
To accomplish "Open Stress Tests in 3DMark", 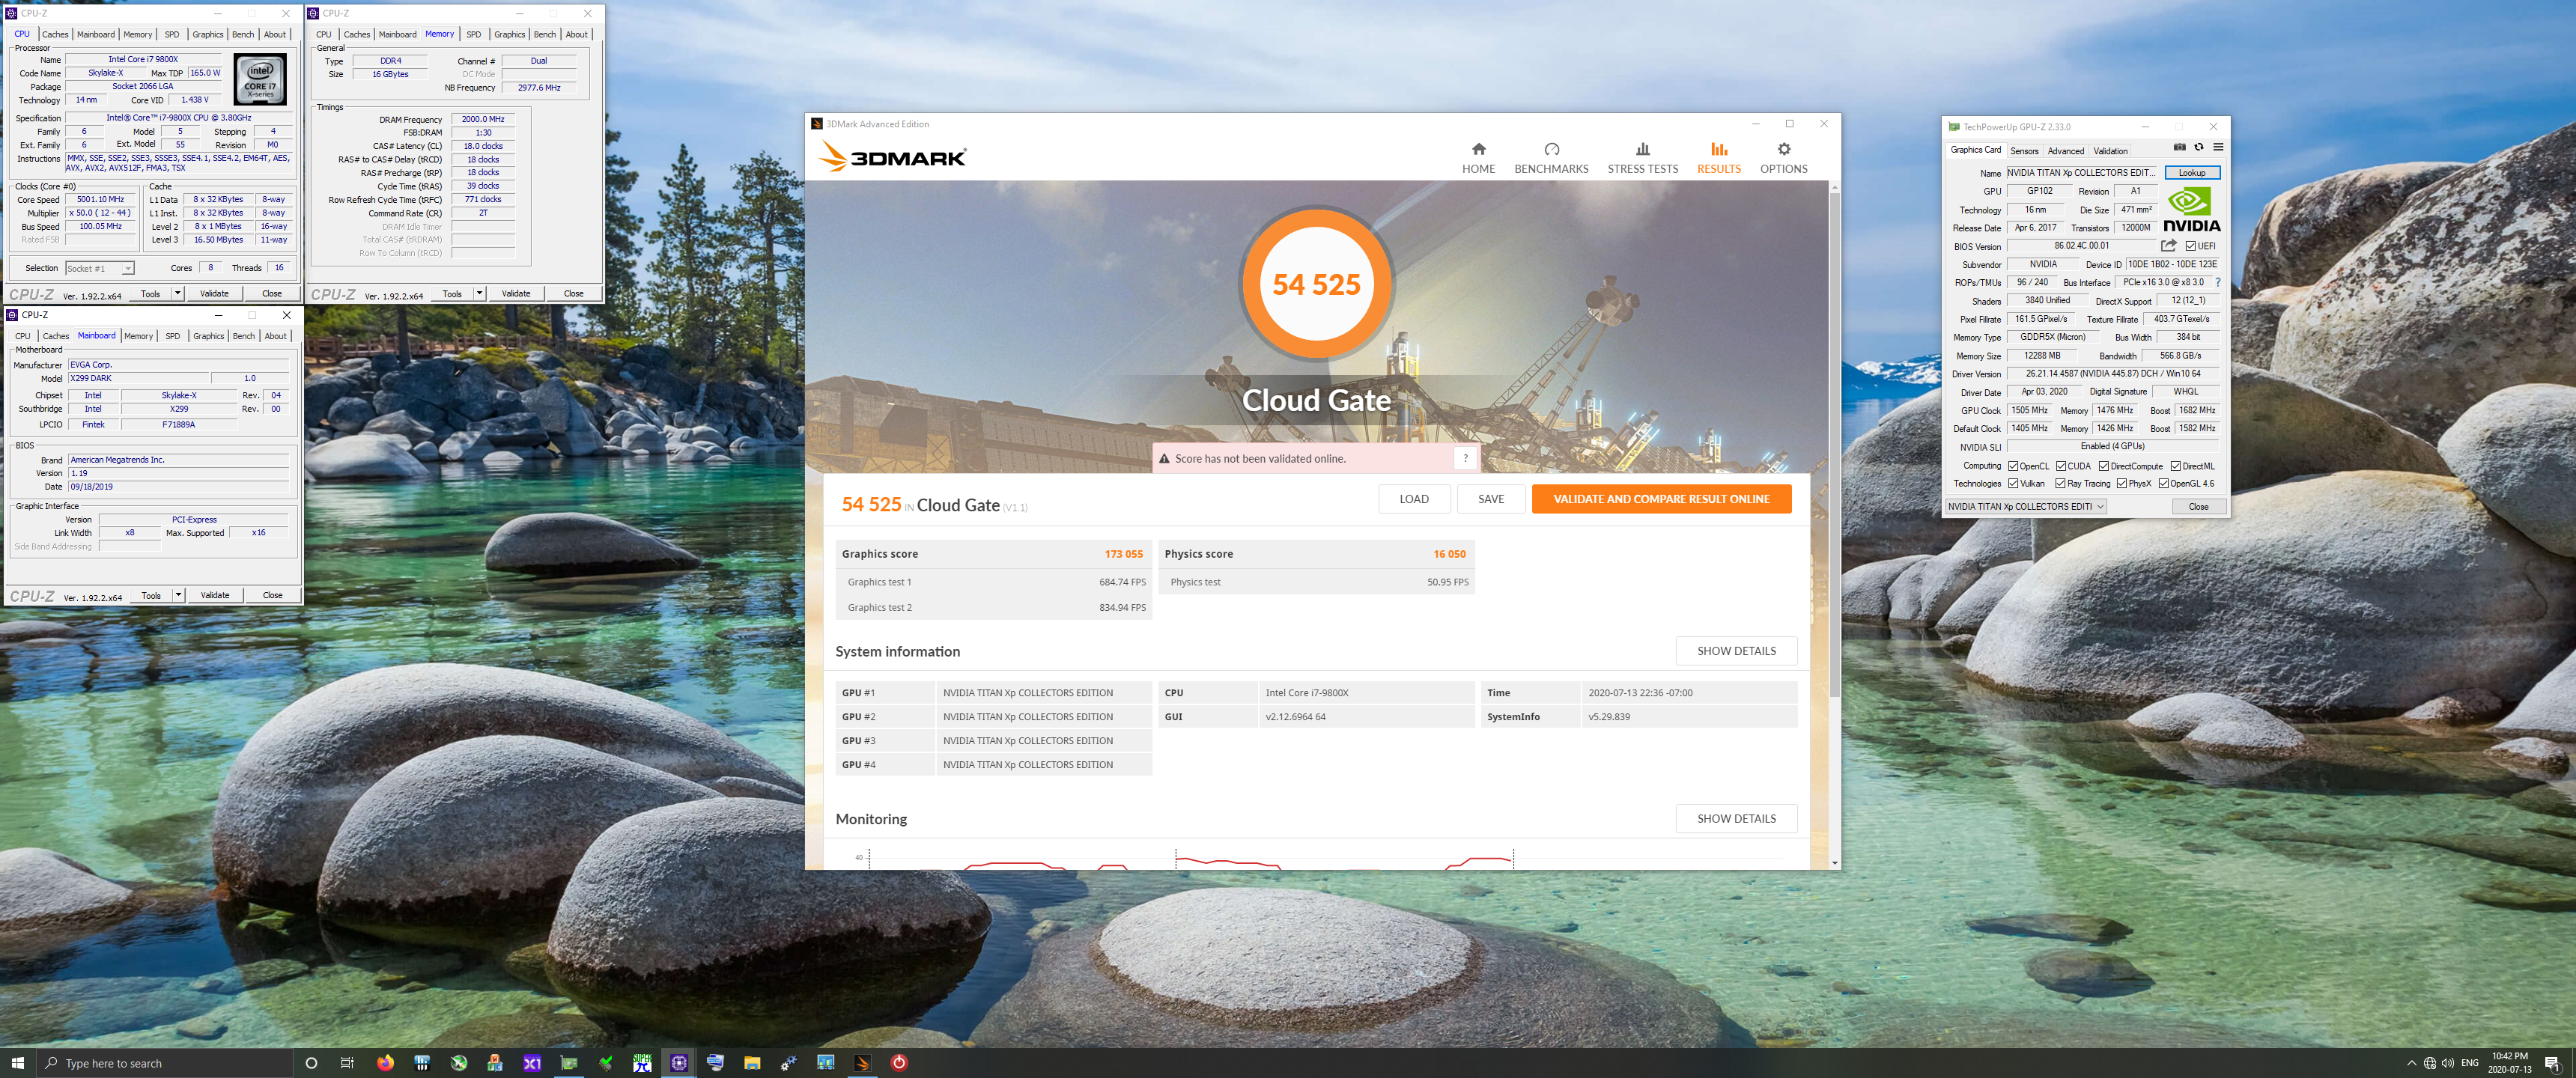I will 1642,158.
